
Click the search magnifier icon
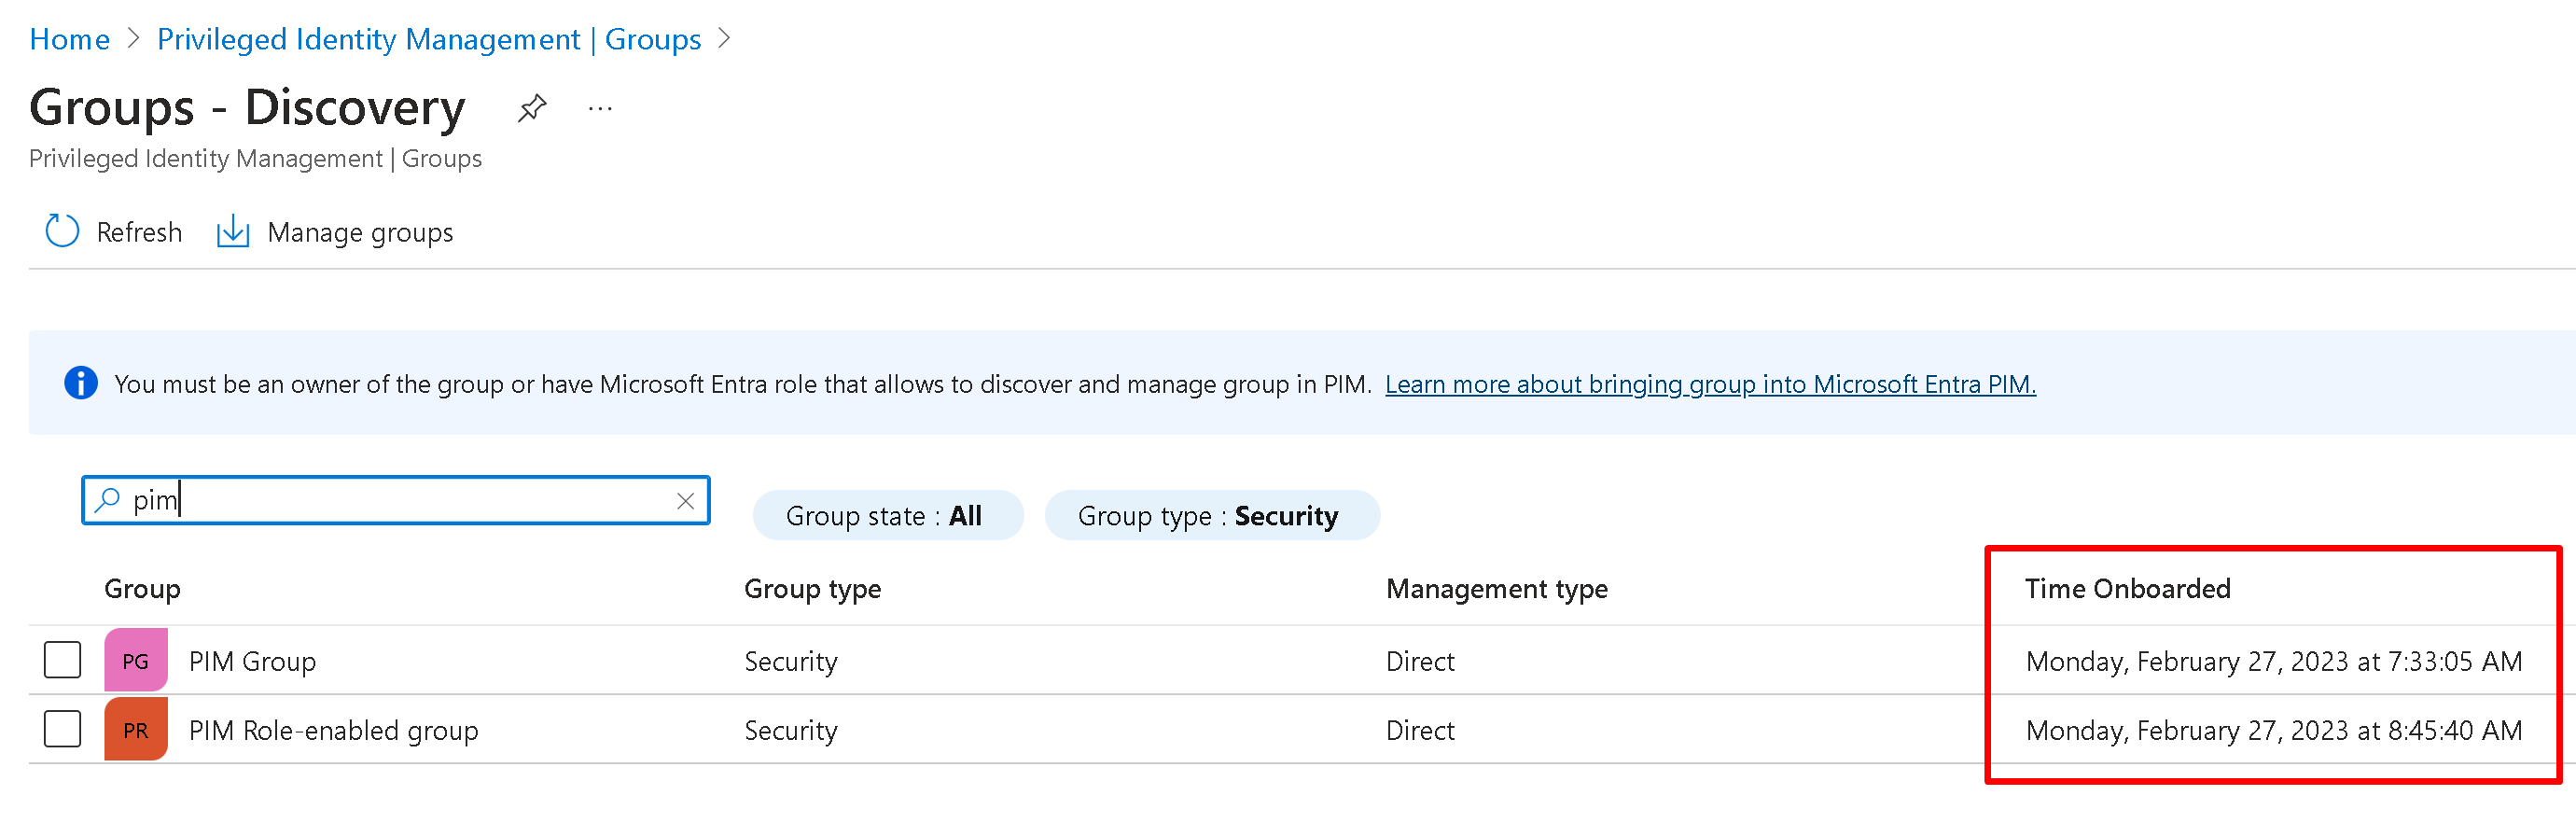pyautogui.click(x=107, y=499)
